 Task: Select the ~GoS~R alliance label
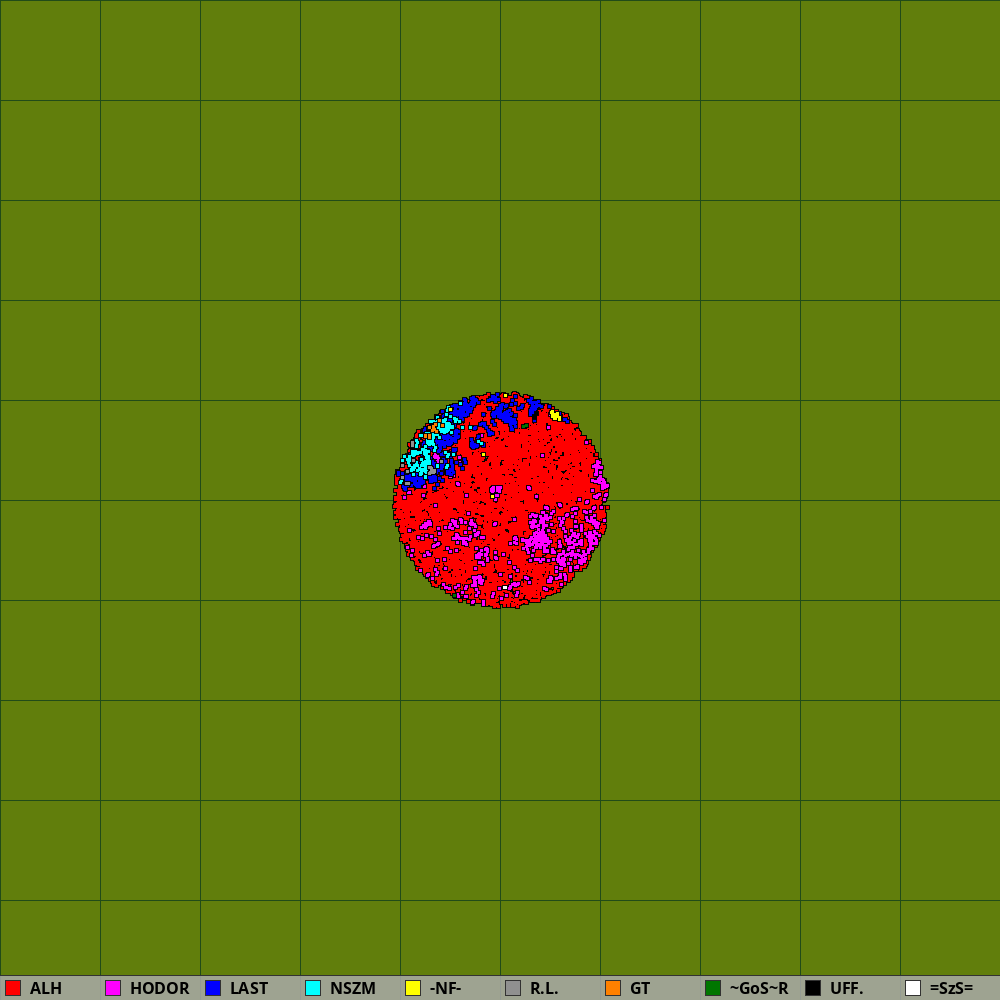point(759,988)
